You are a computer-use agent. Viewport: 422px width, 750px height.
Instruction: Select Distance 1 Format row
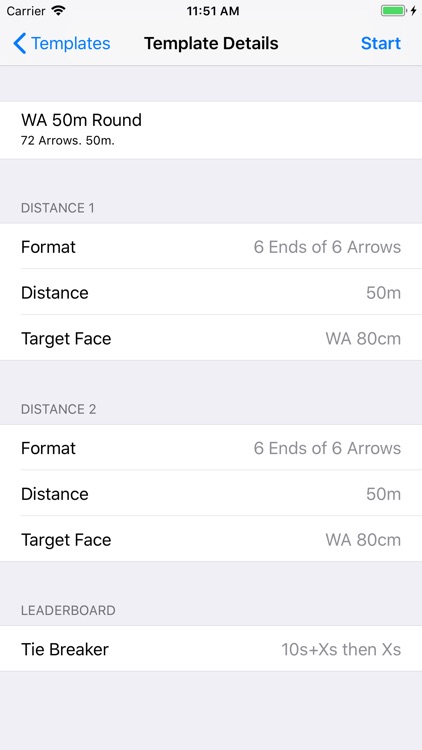pos(211,247)
